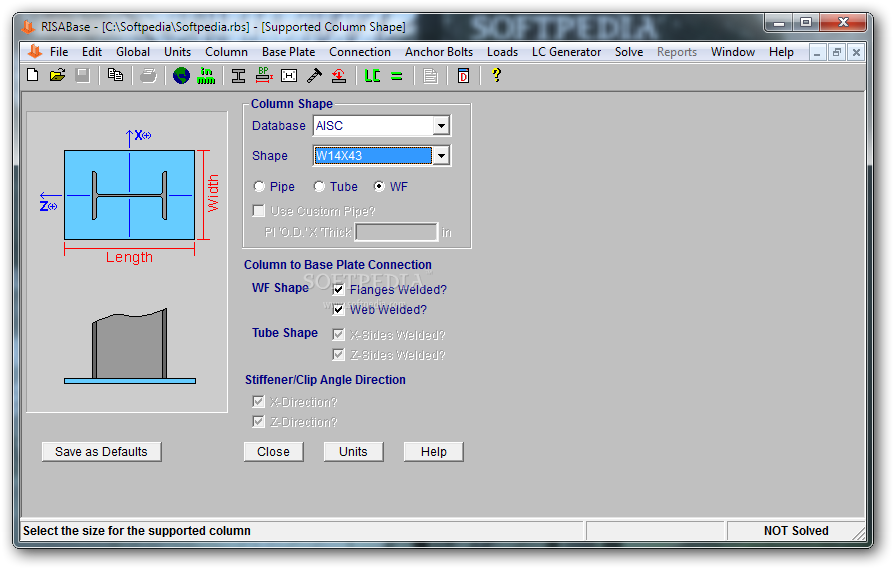Viewport: 894px width, 569px height.
Task: Click the I-beam column shape icon
Action: pyautogui.click(x=238, y=75)
